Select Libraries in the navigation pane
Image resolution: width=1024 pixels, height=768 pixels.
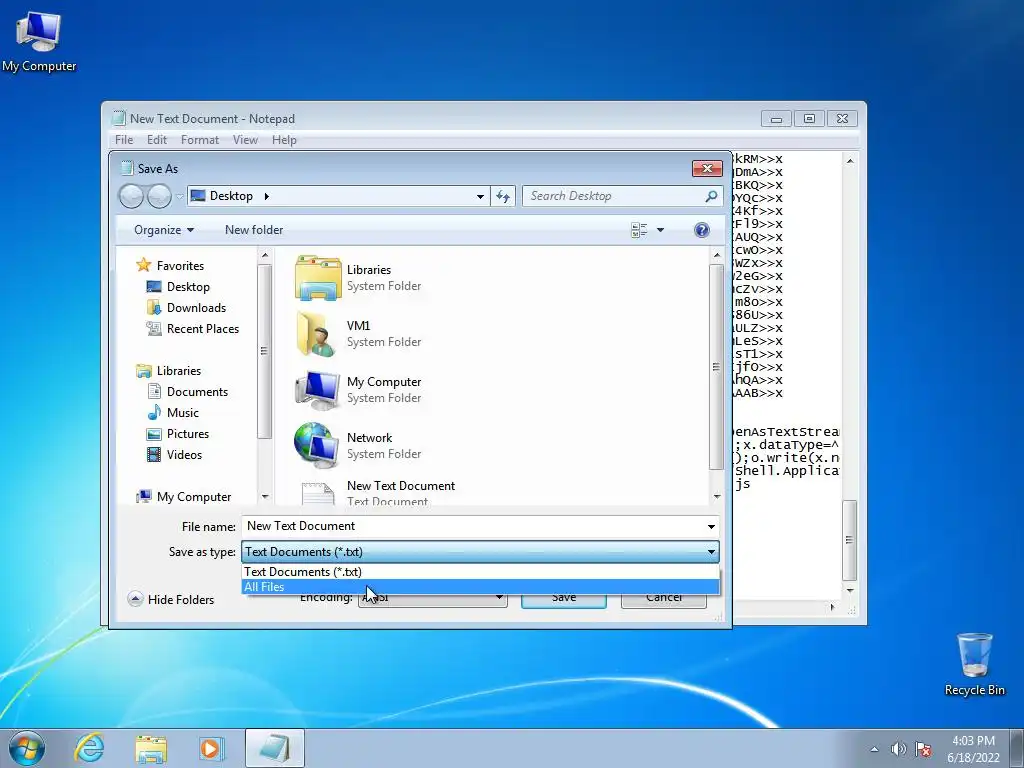(x=178, y=370)
